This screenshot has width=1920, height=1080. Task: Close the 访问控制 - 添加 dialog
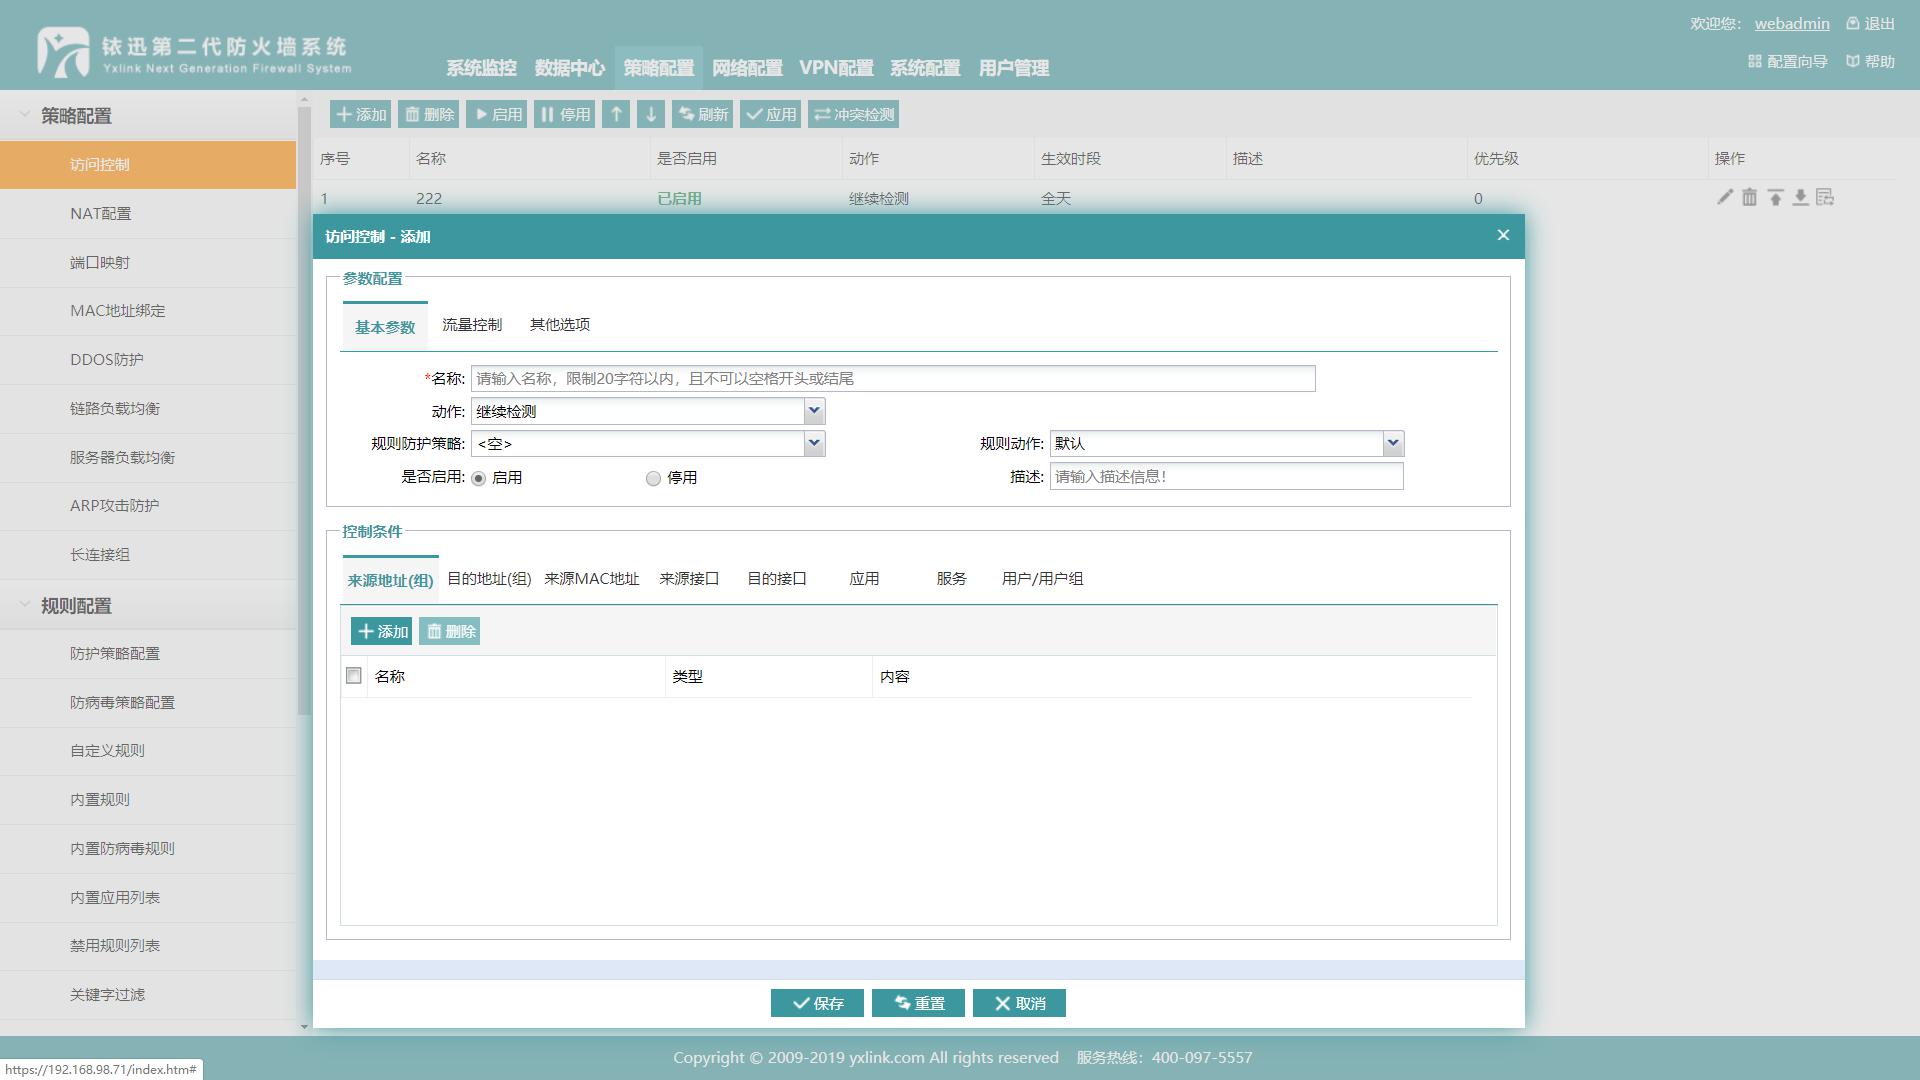[x=1503, y=235]
